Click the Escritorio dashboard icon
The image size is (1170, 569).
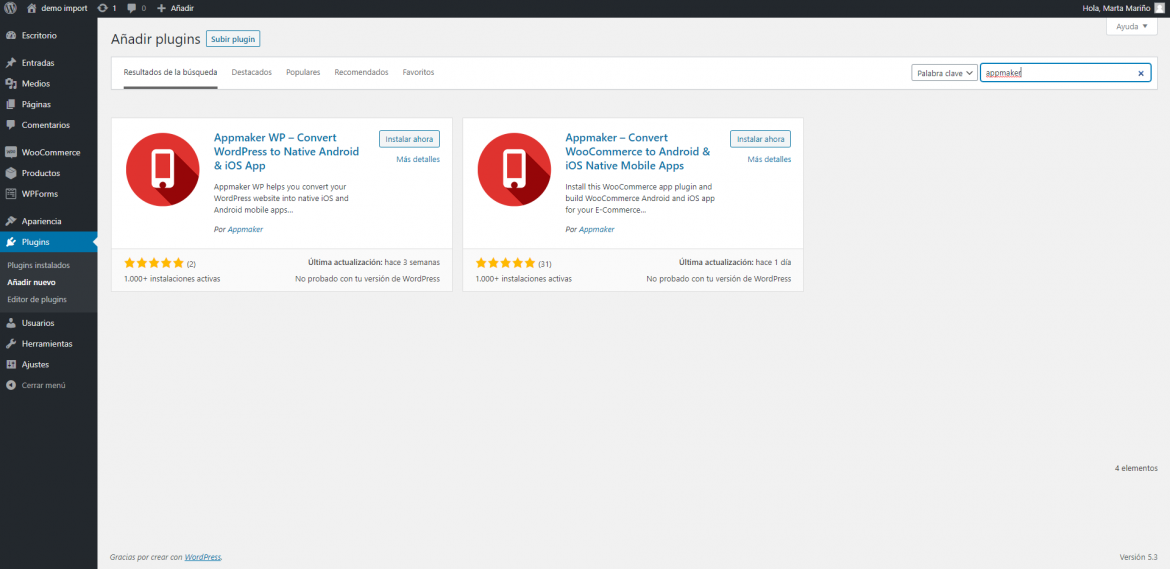10,35
